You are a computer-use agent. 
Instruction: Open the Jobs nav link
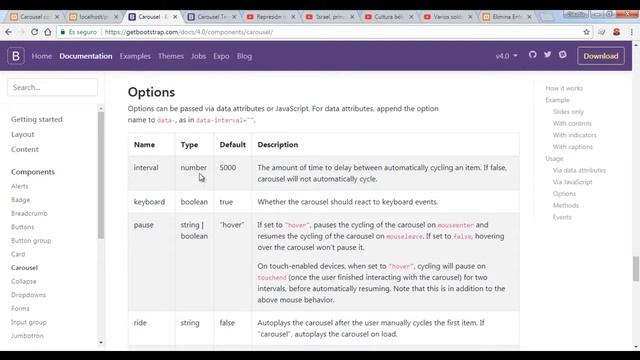pyautogui.click(x=198, y=56)
